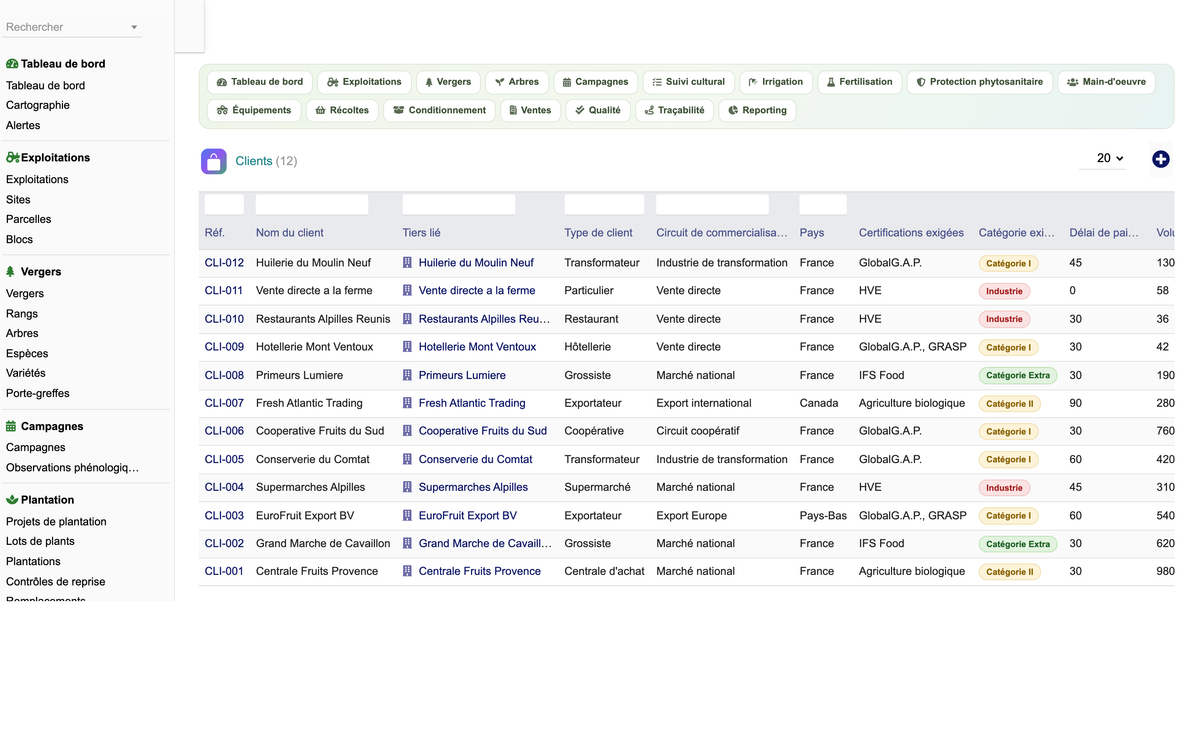Add a new client with plus icon
1200x743 pixels.
(x=1160, y=159)
